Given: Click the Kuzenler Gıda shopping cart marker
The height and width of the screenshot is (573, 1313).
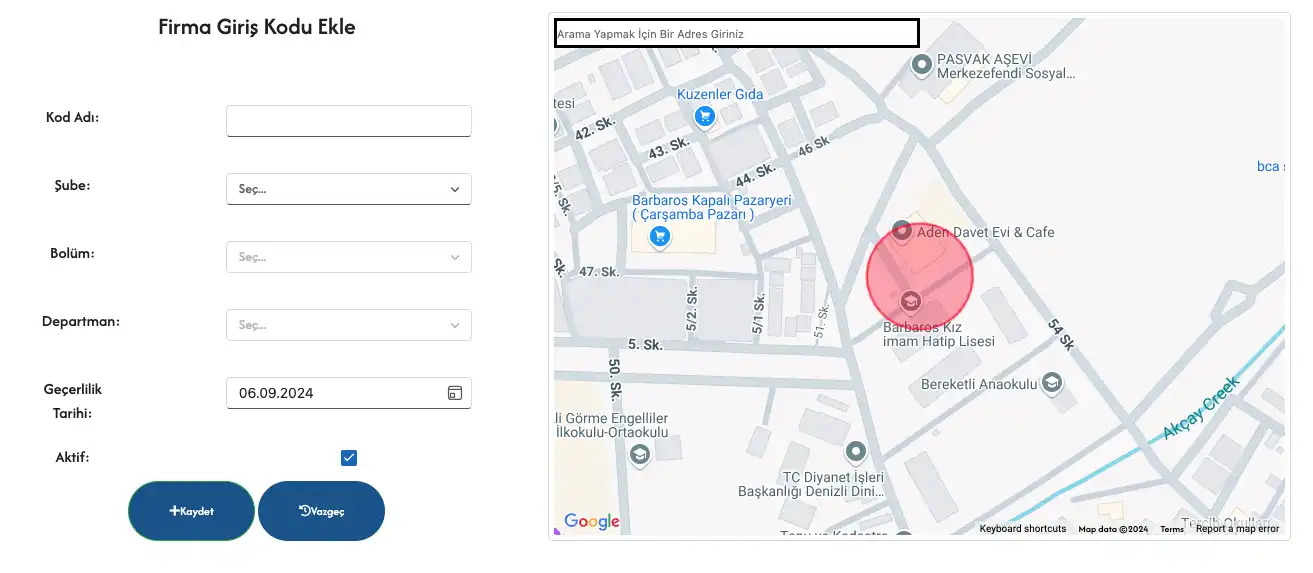Looking at the screenshot, I should pos(705,117).
